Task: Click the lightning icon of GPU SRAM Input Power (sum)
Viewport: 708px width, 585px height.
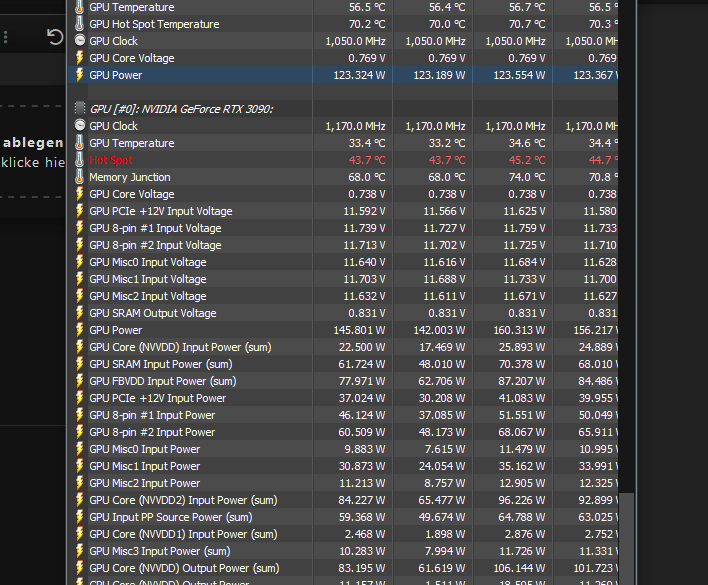Action: tap(79, 364)
